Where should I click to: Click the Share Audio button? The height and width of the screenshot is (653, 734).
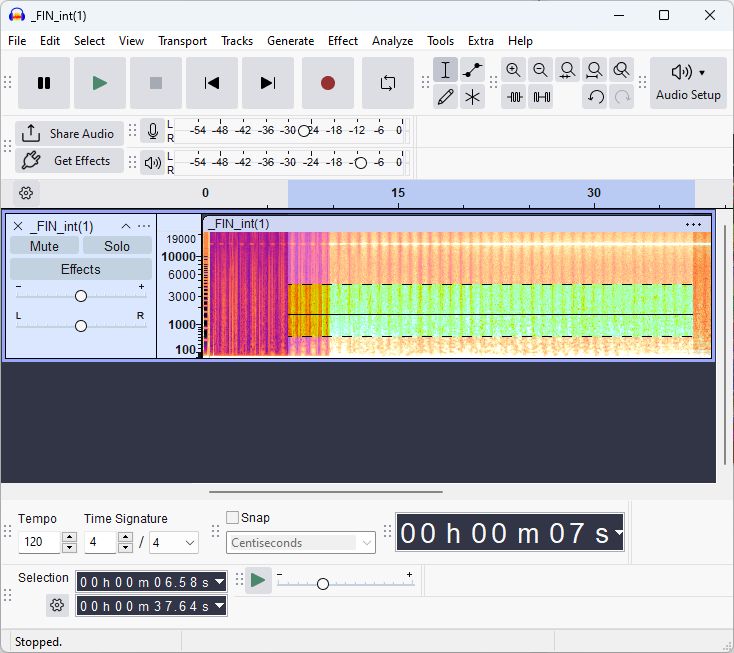(x=70, y=134)
